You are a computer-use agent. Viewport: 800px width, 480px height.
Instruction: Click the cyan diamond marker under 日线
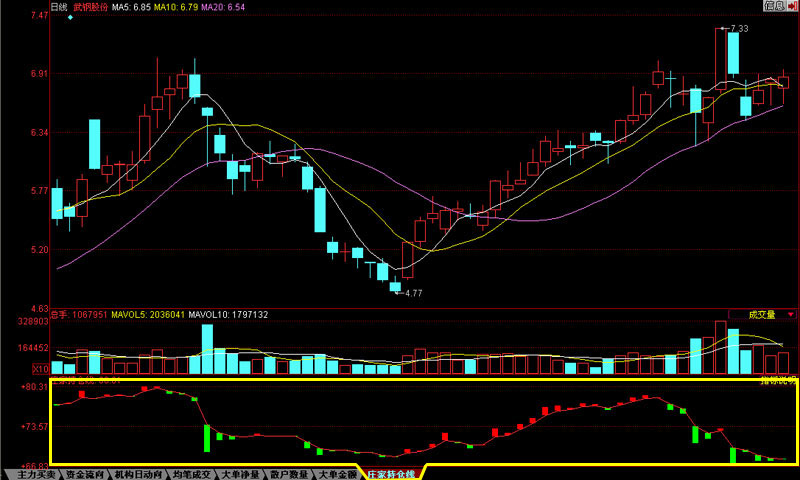click(x=70, y=18)
